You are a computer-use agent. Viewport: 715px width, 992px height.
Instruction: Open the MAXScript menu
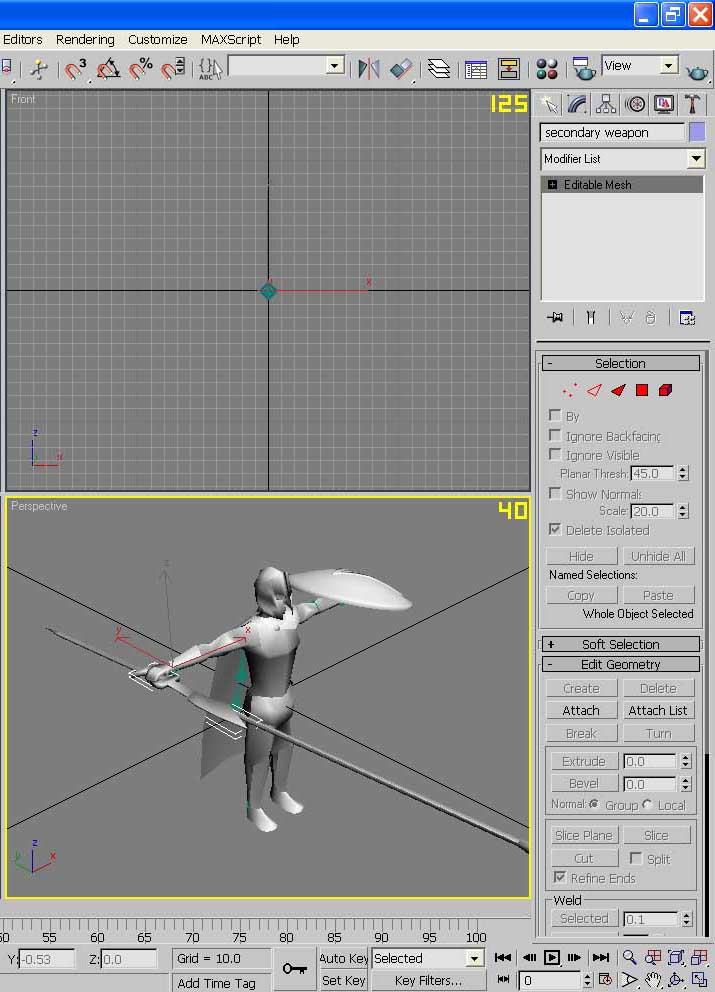coord(231,39)
